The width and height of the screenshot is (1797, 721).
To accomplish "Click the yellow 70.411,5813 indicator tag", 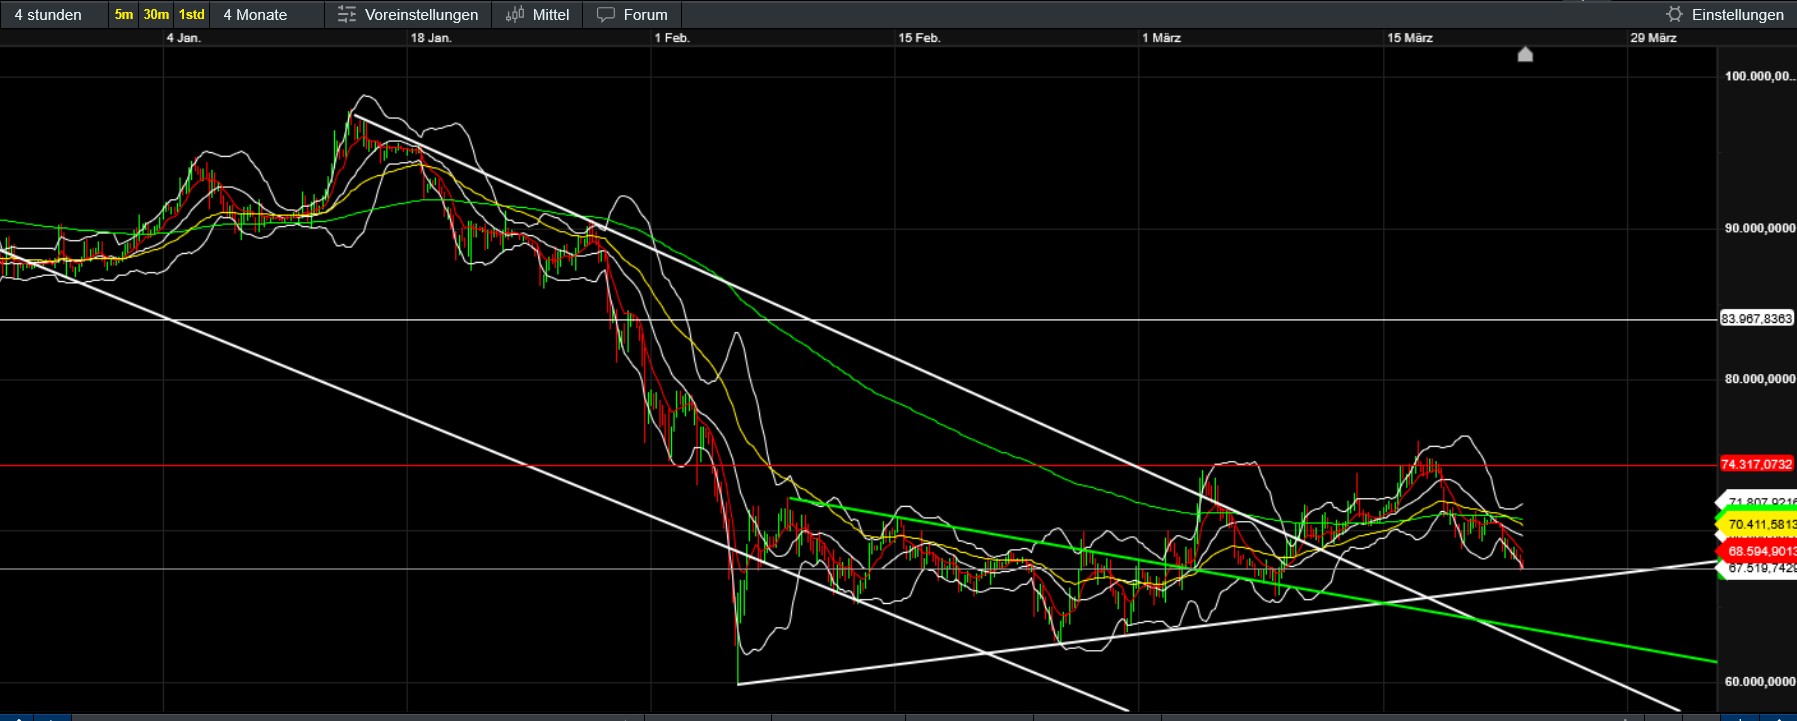I will click(x=1760, y=524).
